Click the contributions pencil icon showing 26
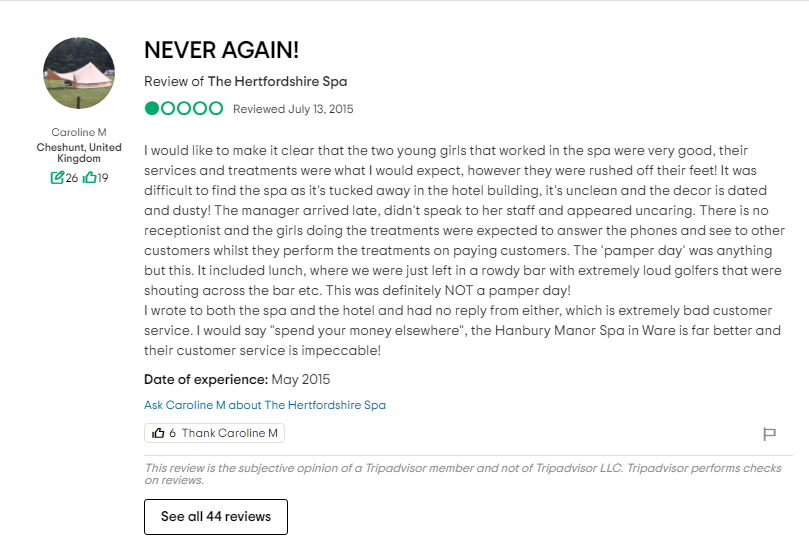Viewport: 809px width, 555px height. [x=57, y=177]
